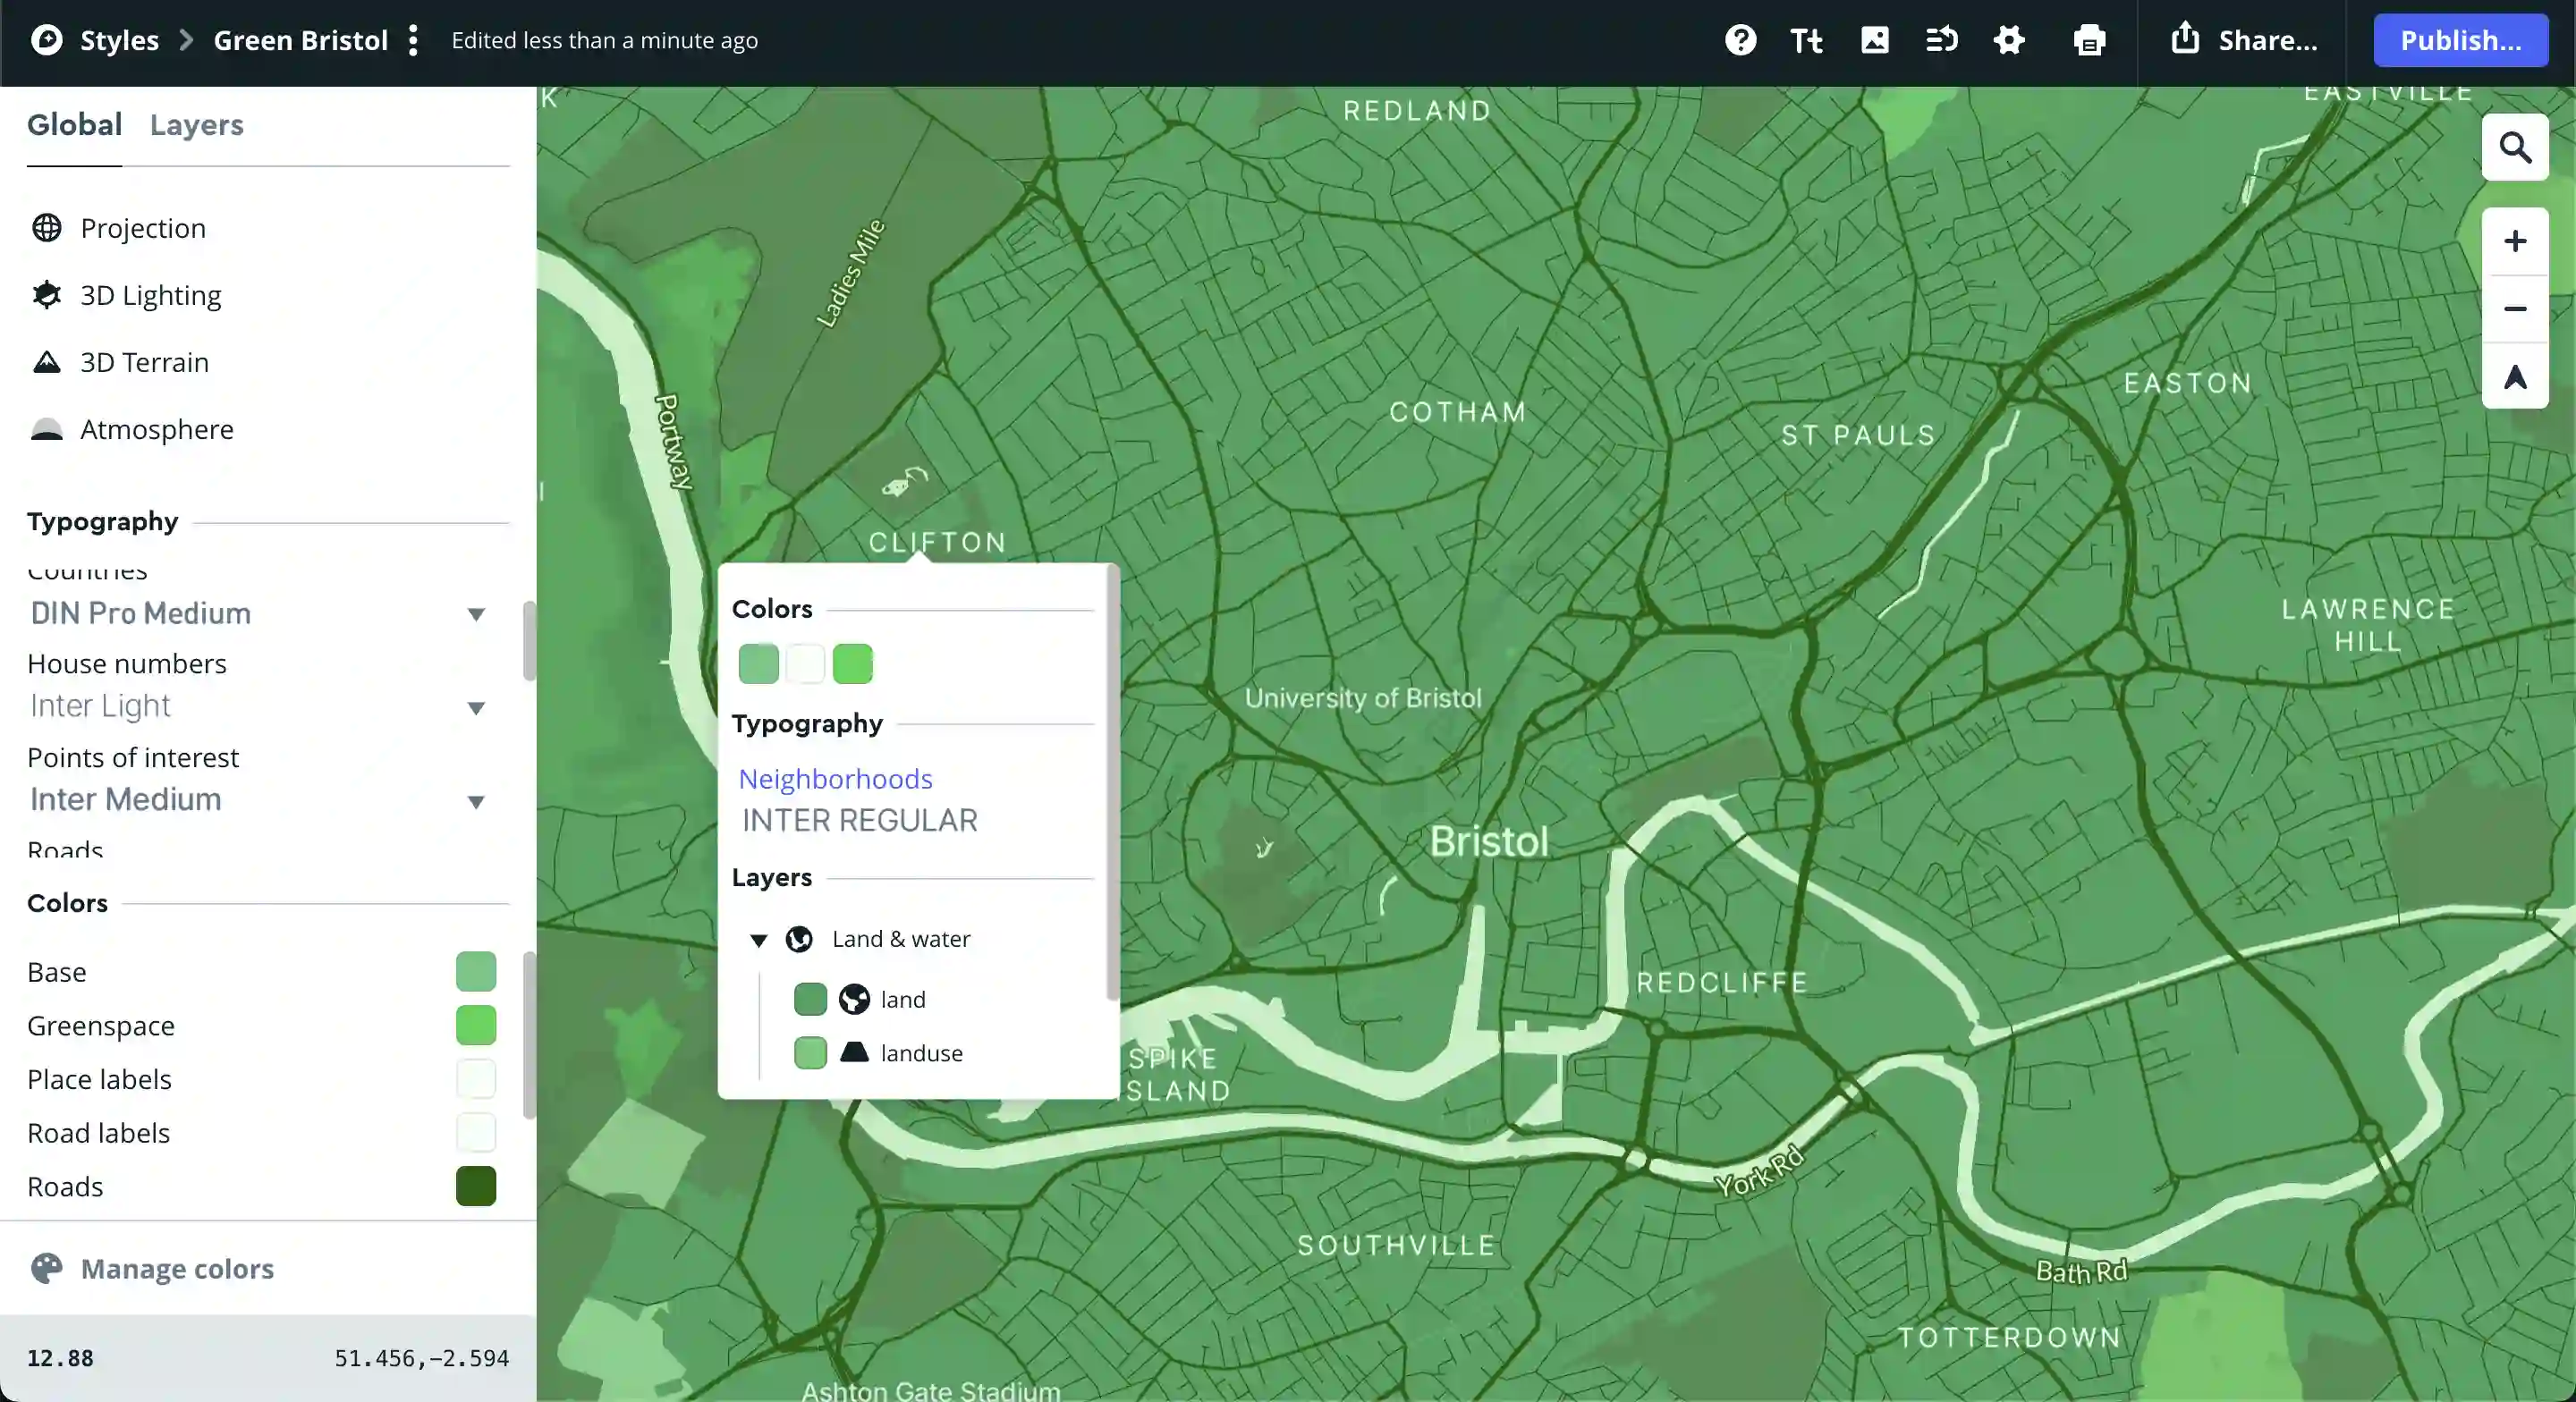Go to Styles breadcrumb
This screenshot has width=2576, height=1402.
click(119, 40)
